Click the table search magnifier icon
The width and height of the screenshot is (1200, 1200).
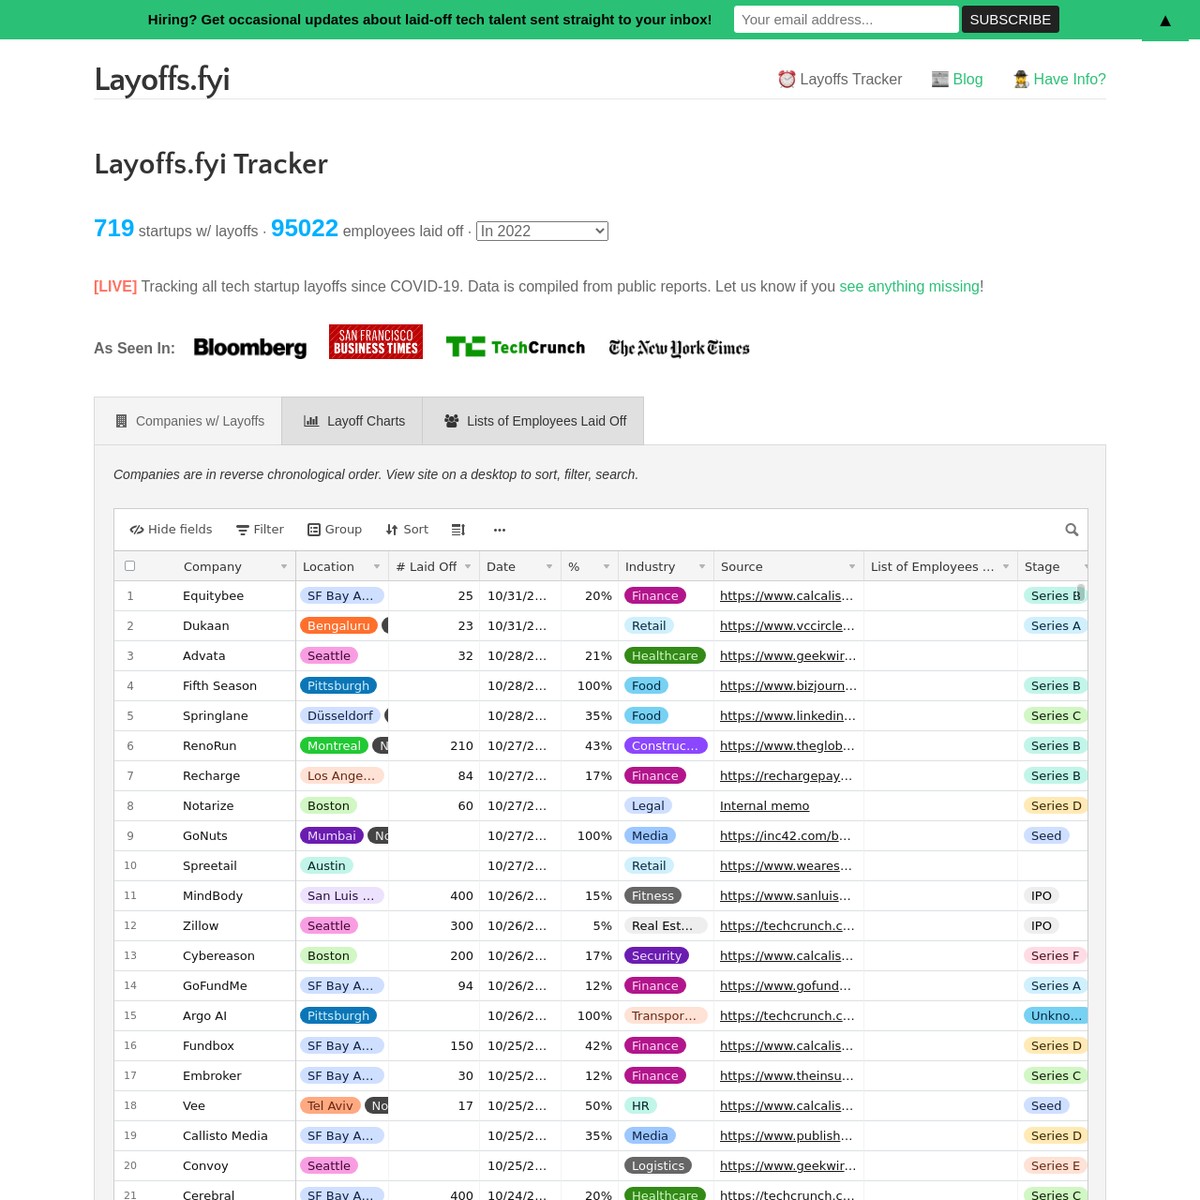1072,530
